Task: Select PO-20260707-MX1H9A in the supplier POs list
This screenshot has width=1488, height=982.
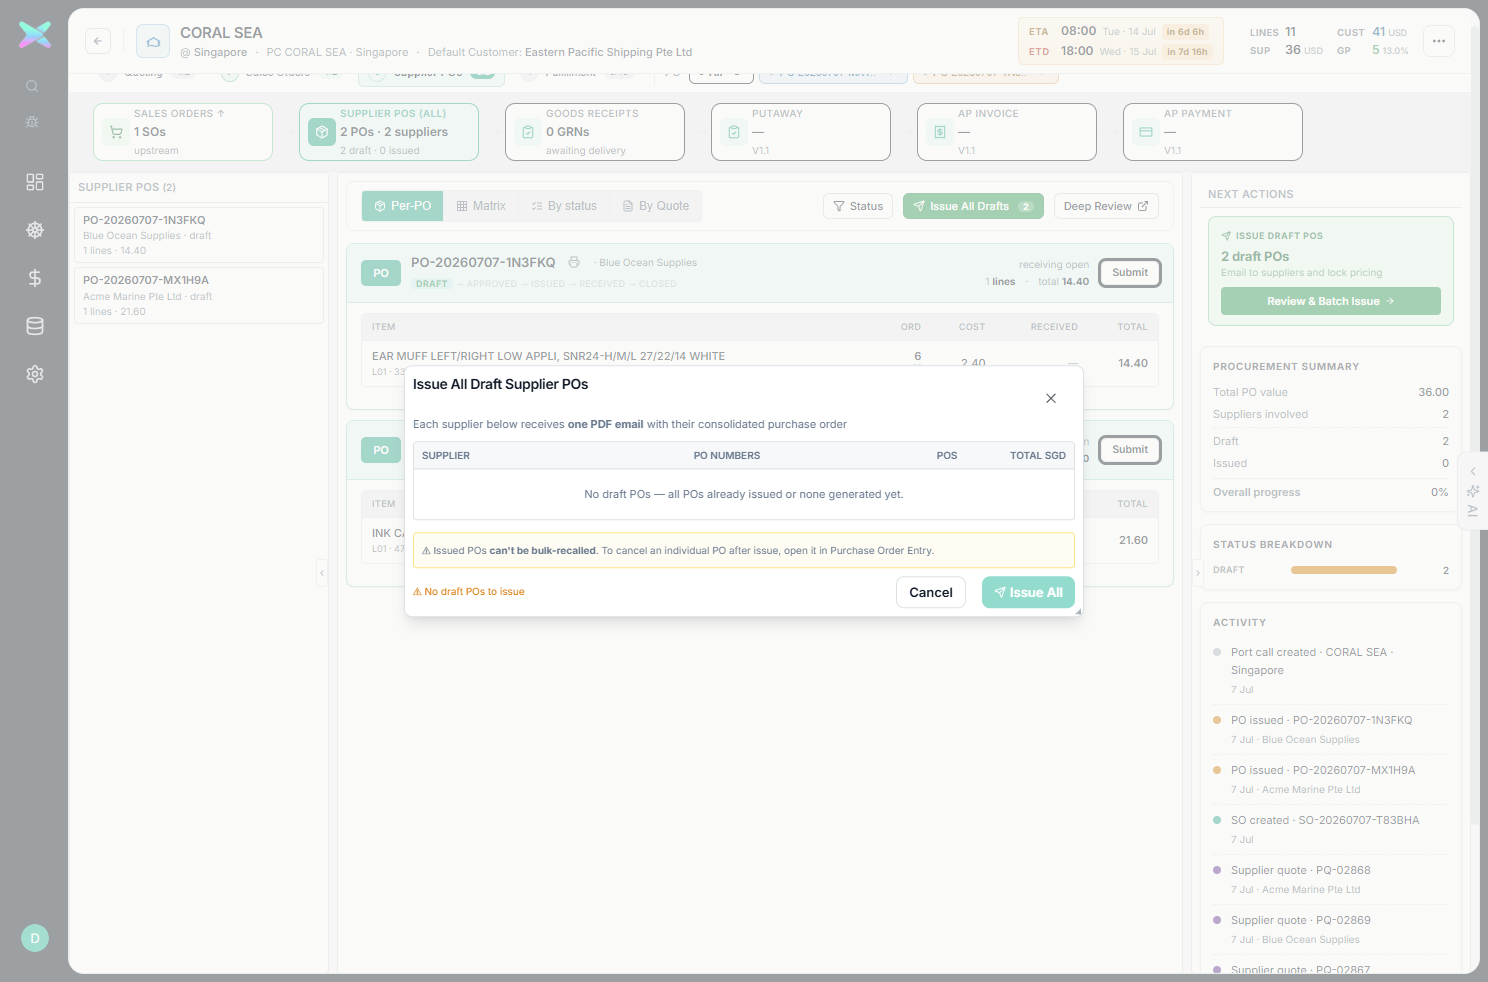Action: (199, 295)
